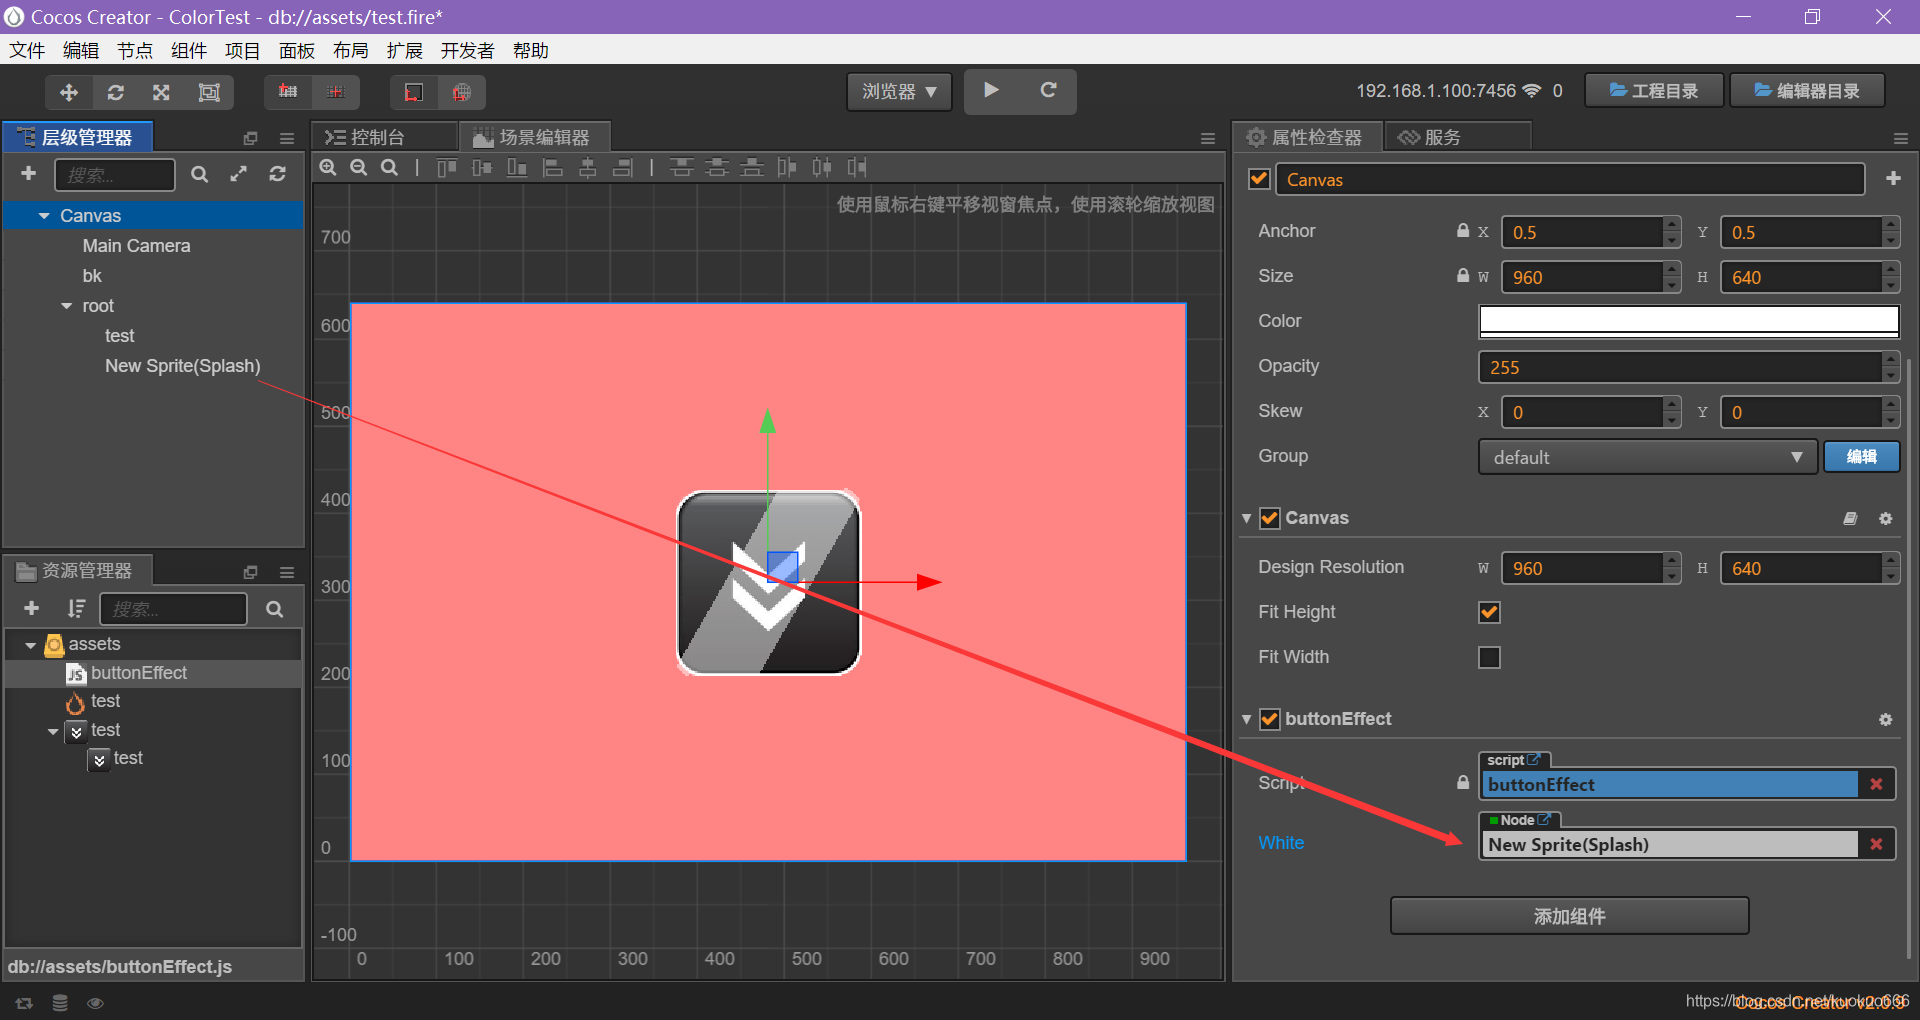Collapse the test texture asset
Viewport: 1920px width, 1020px height.
[x=53, y=731]
